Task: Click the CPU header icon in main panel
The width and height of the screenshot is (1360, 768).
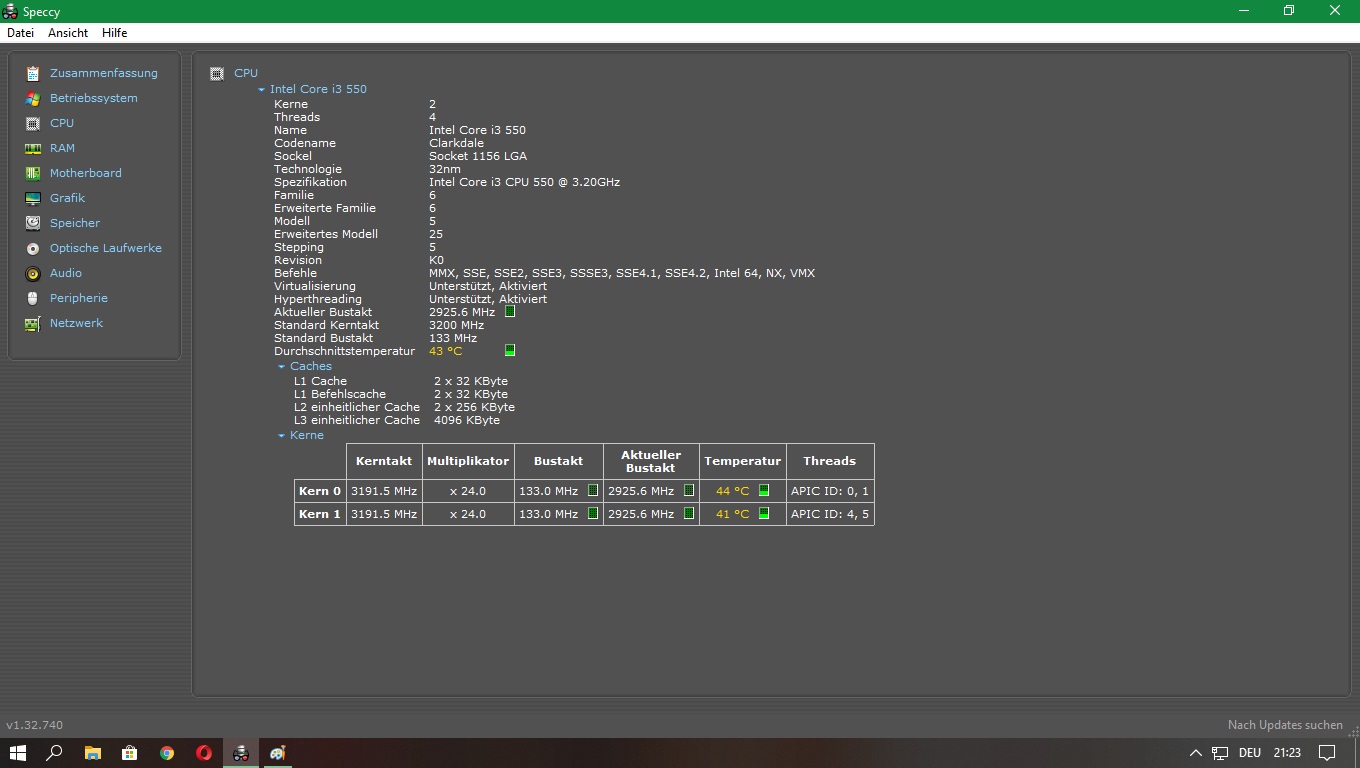Action: click(217, 73)
